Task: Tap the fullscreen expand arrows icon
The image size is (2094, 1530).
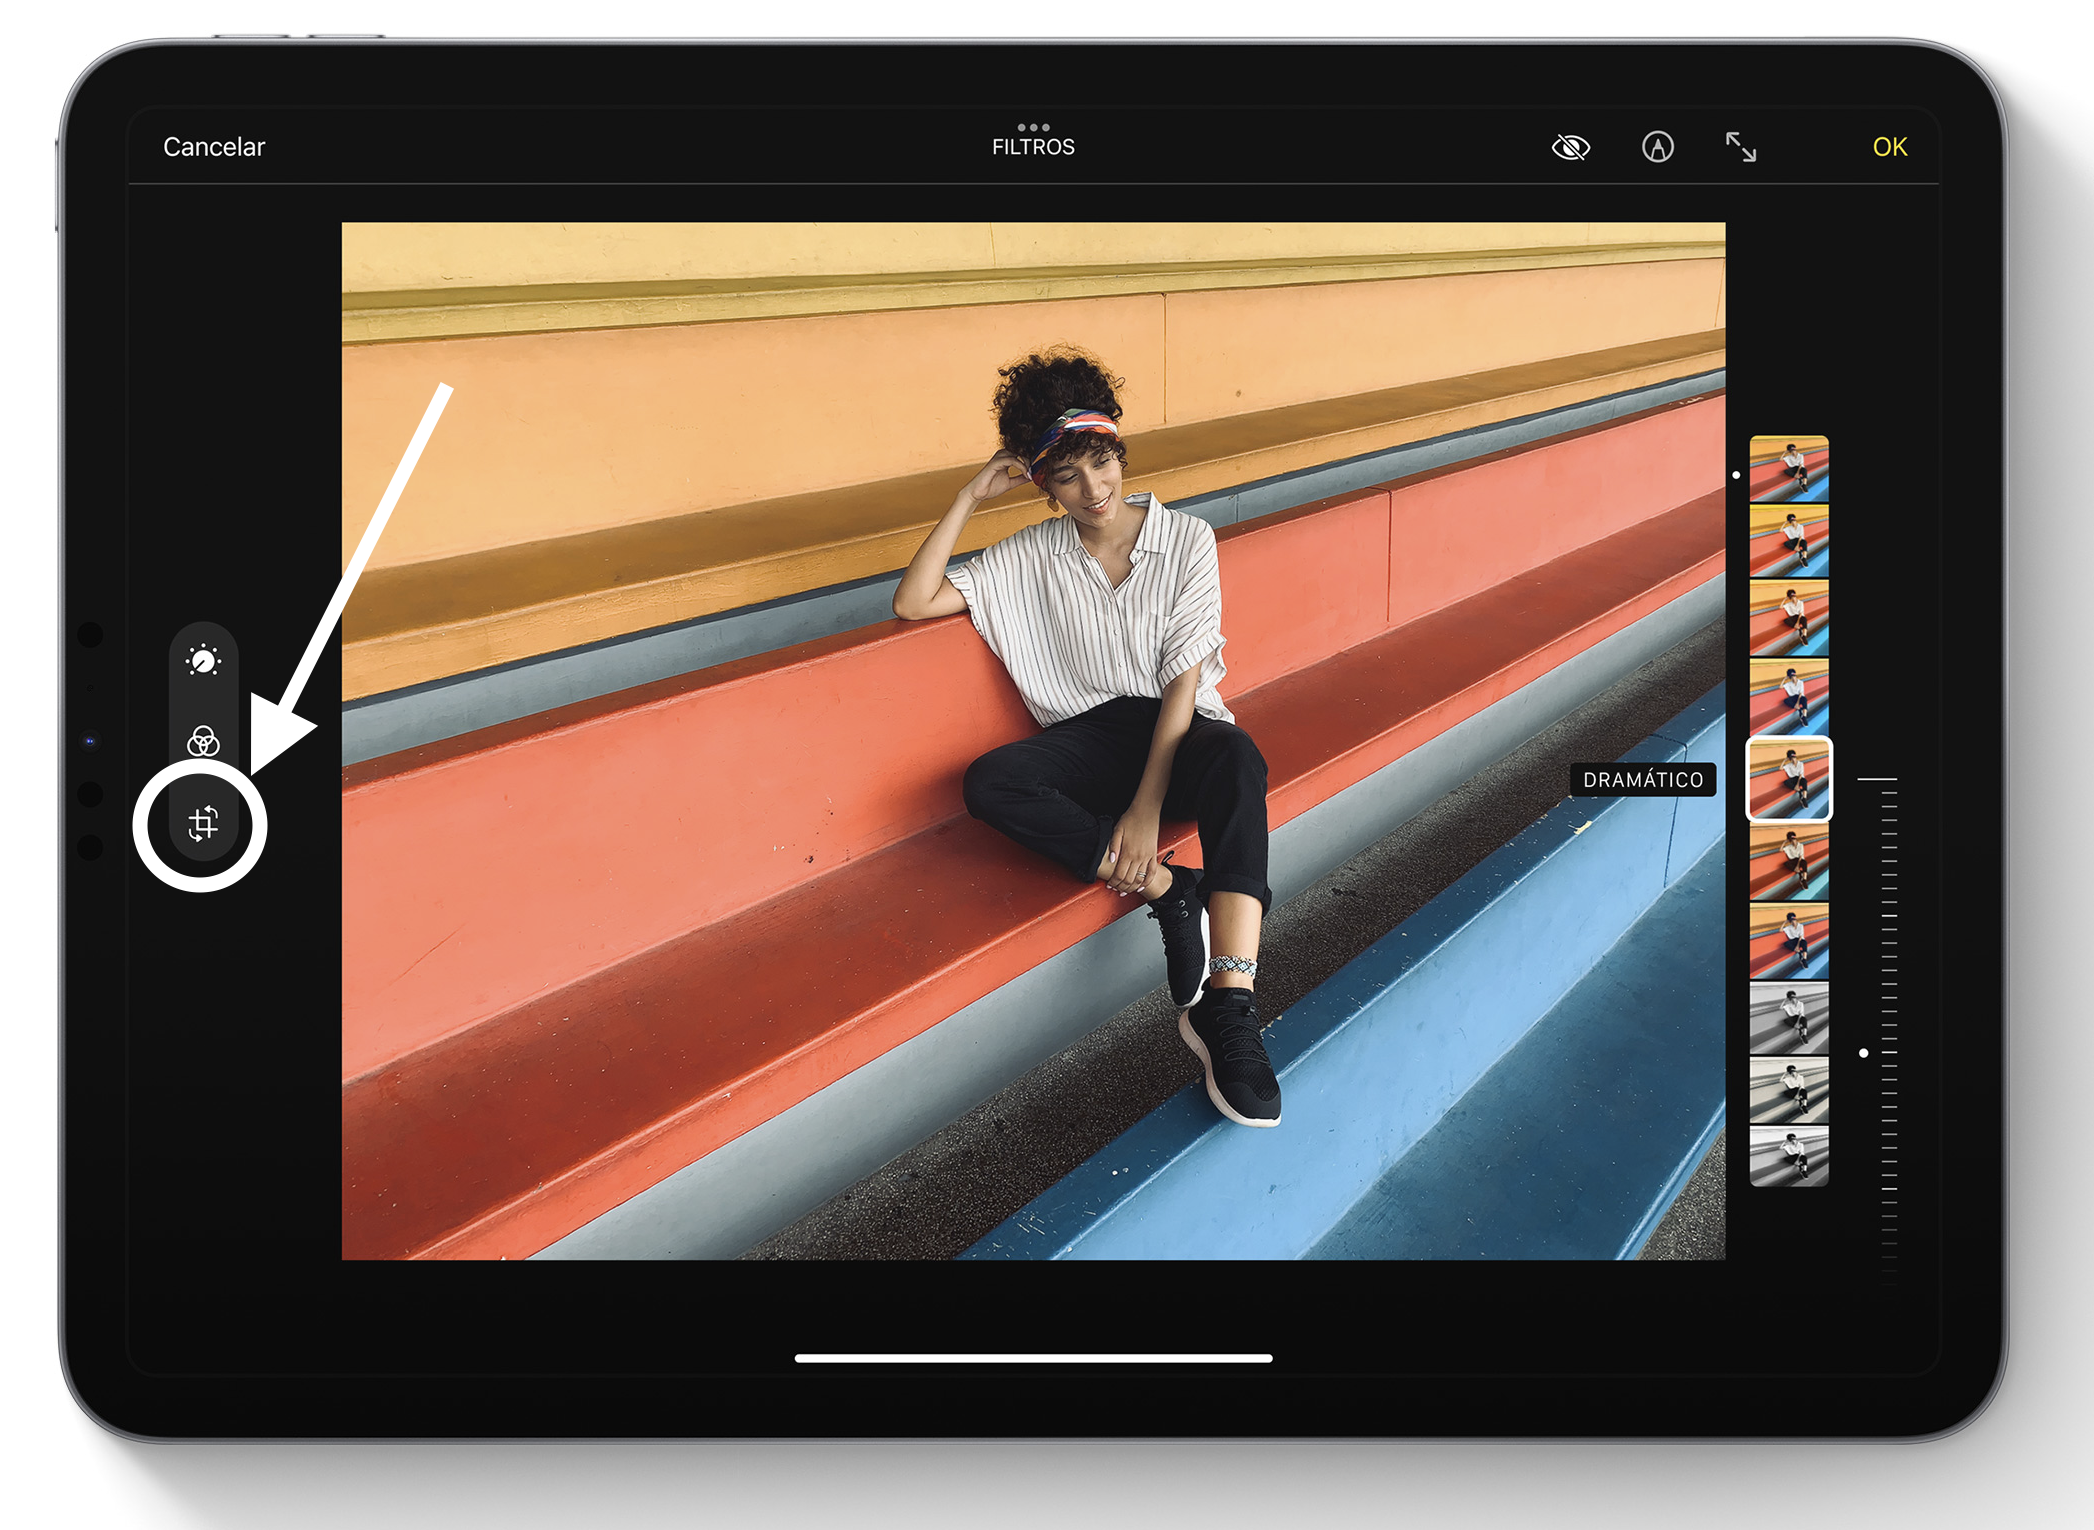Action: point(1741,147)
